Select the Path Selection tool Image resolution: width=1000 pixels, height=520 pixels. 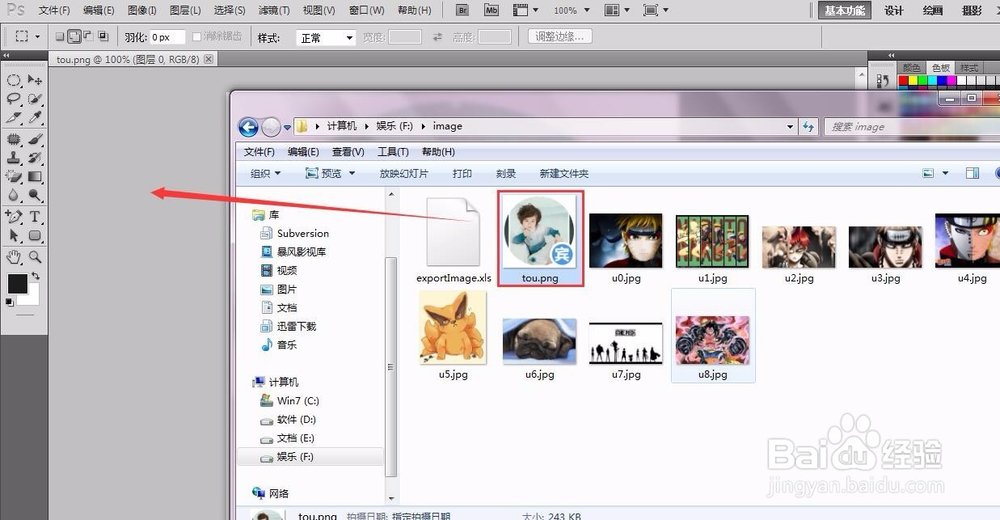[x=14, y=235]
